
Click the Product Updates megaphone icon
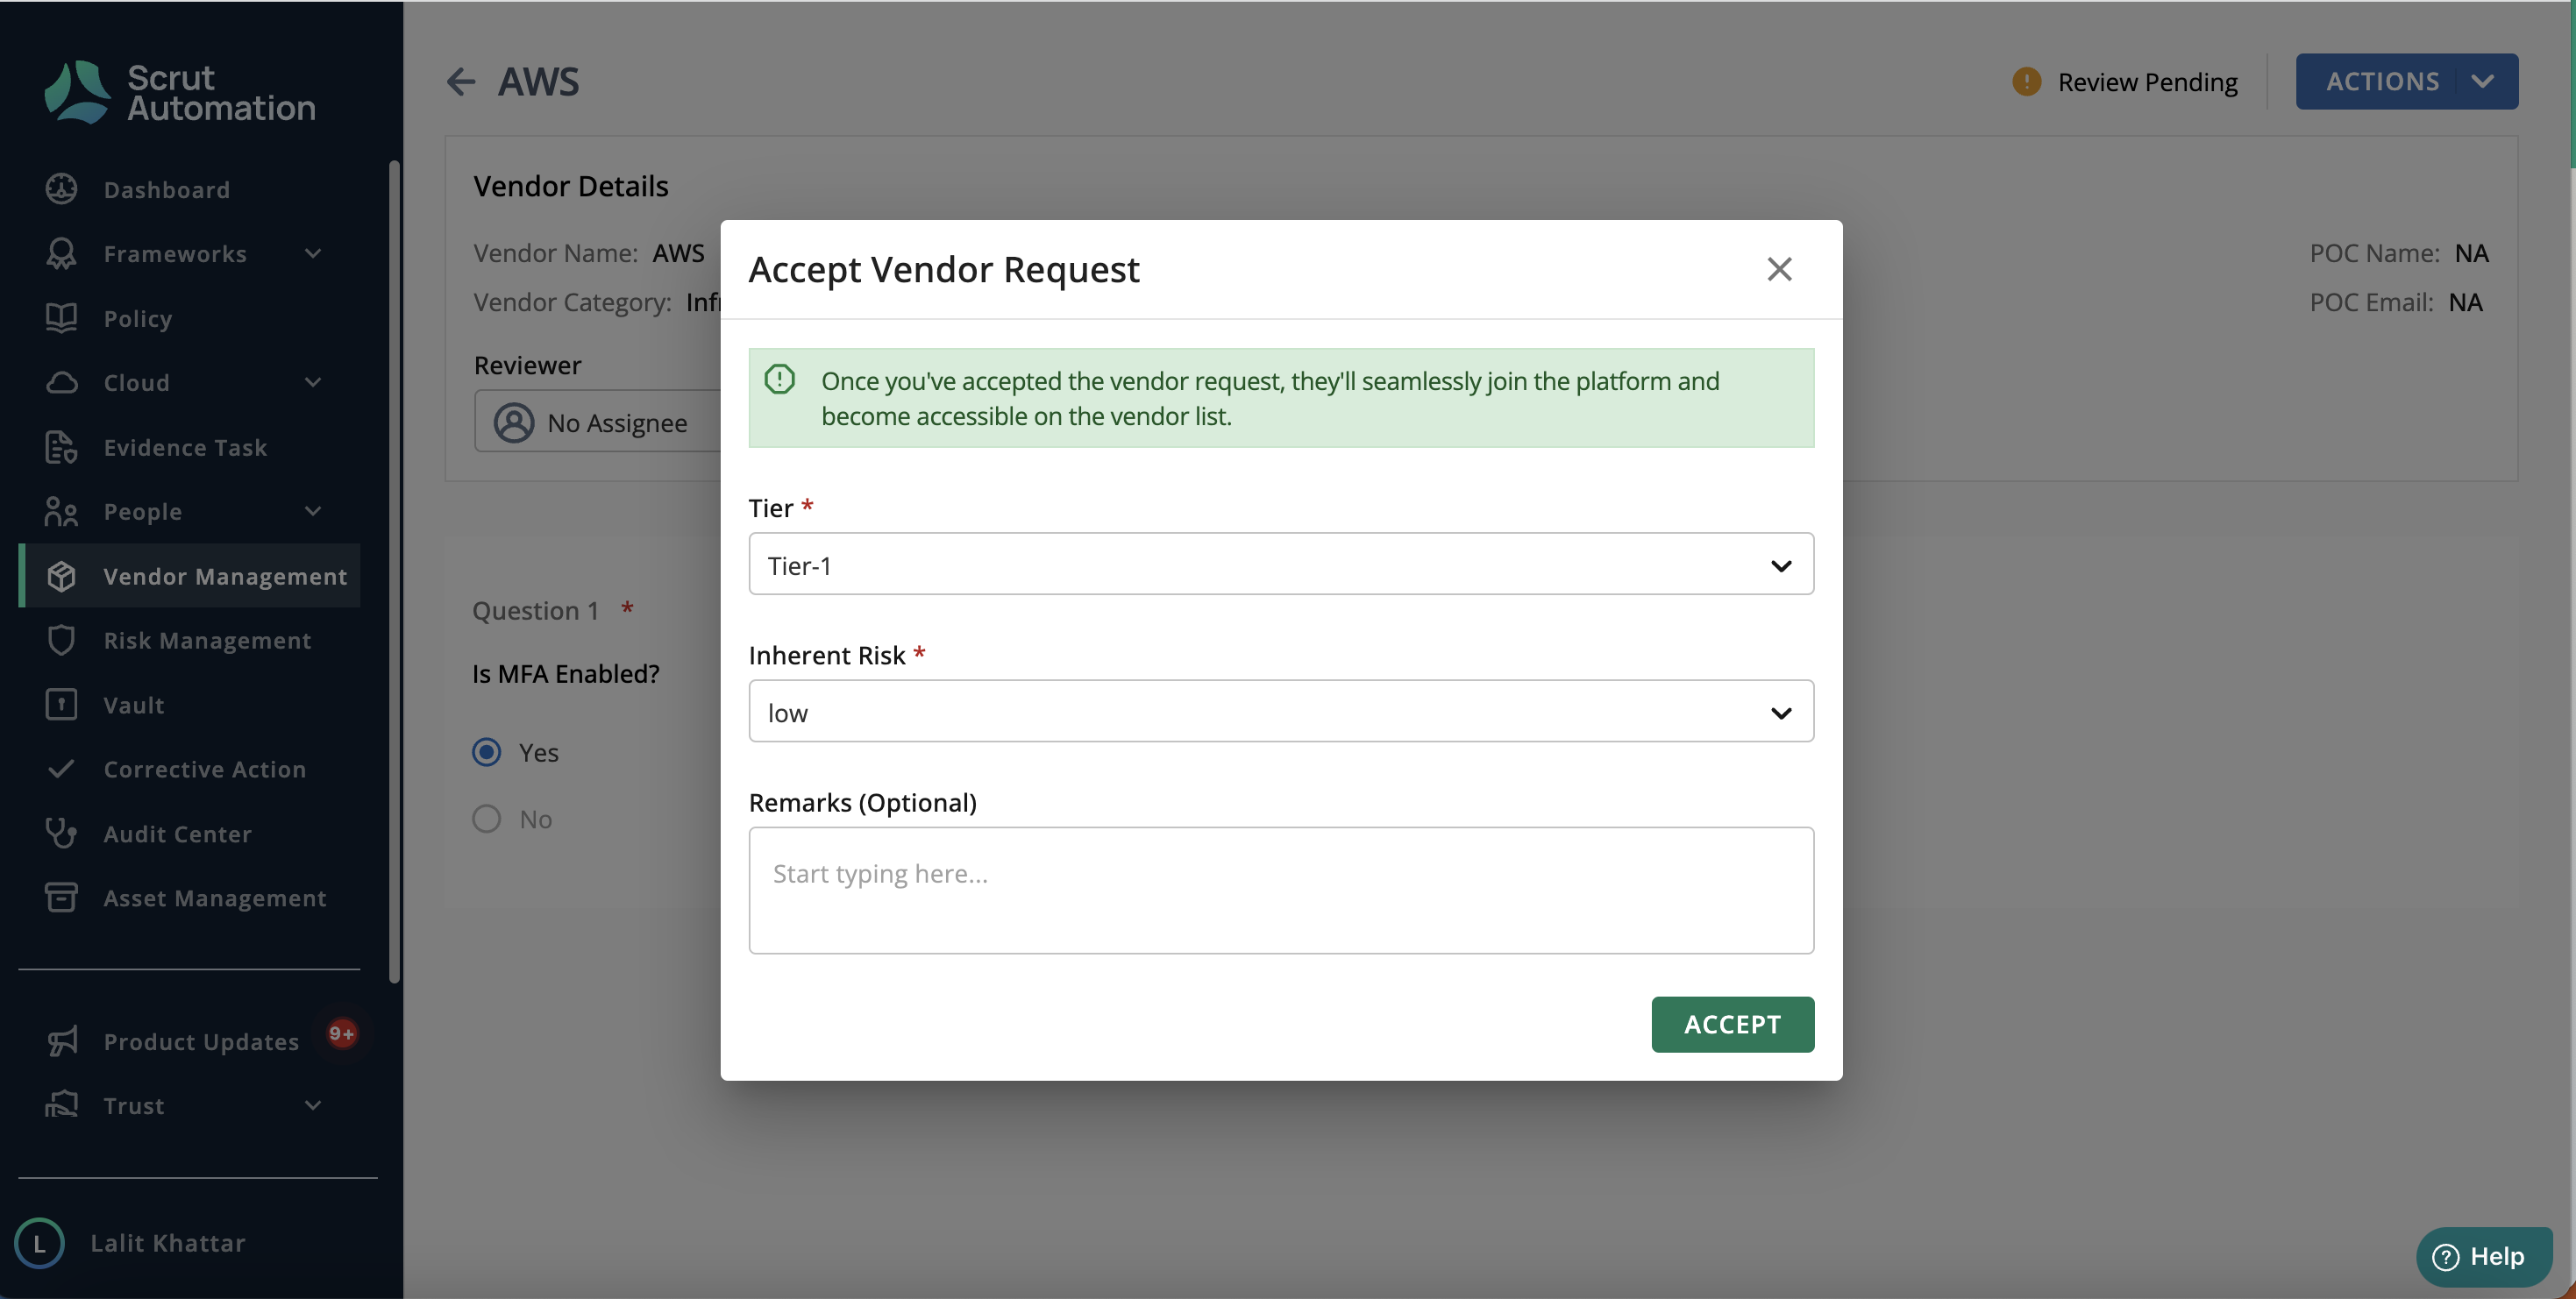click(x=61, y=1041)
